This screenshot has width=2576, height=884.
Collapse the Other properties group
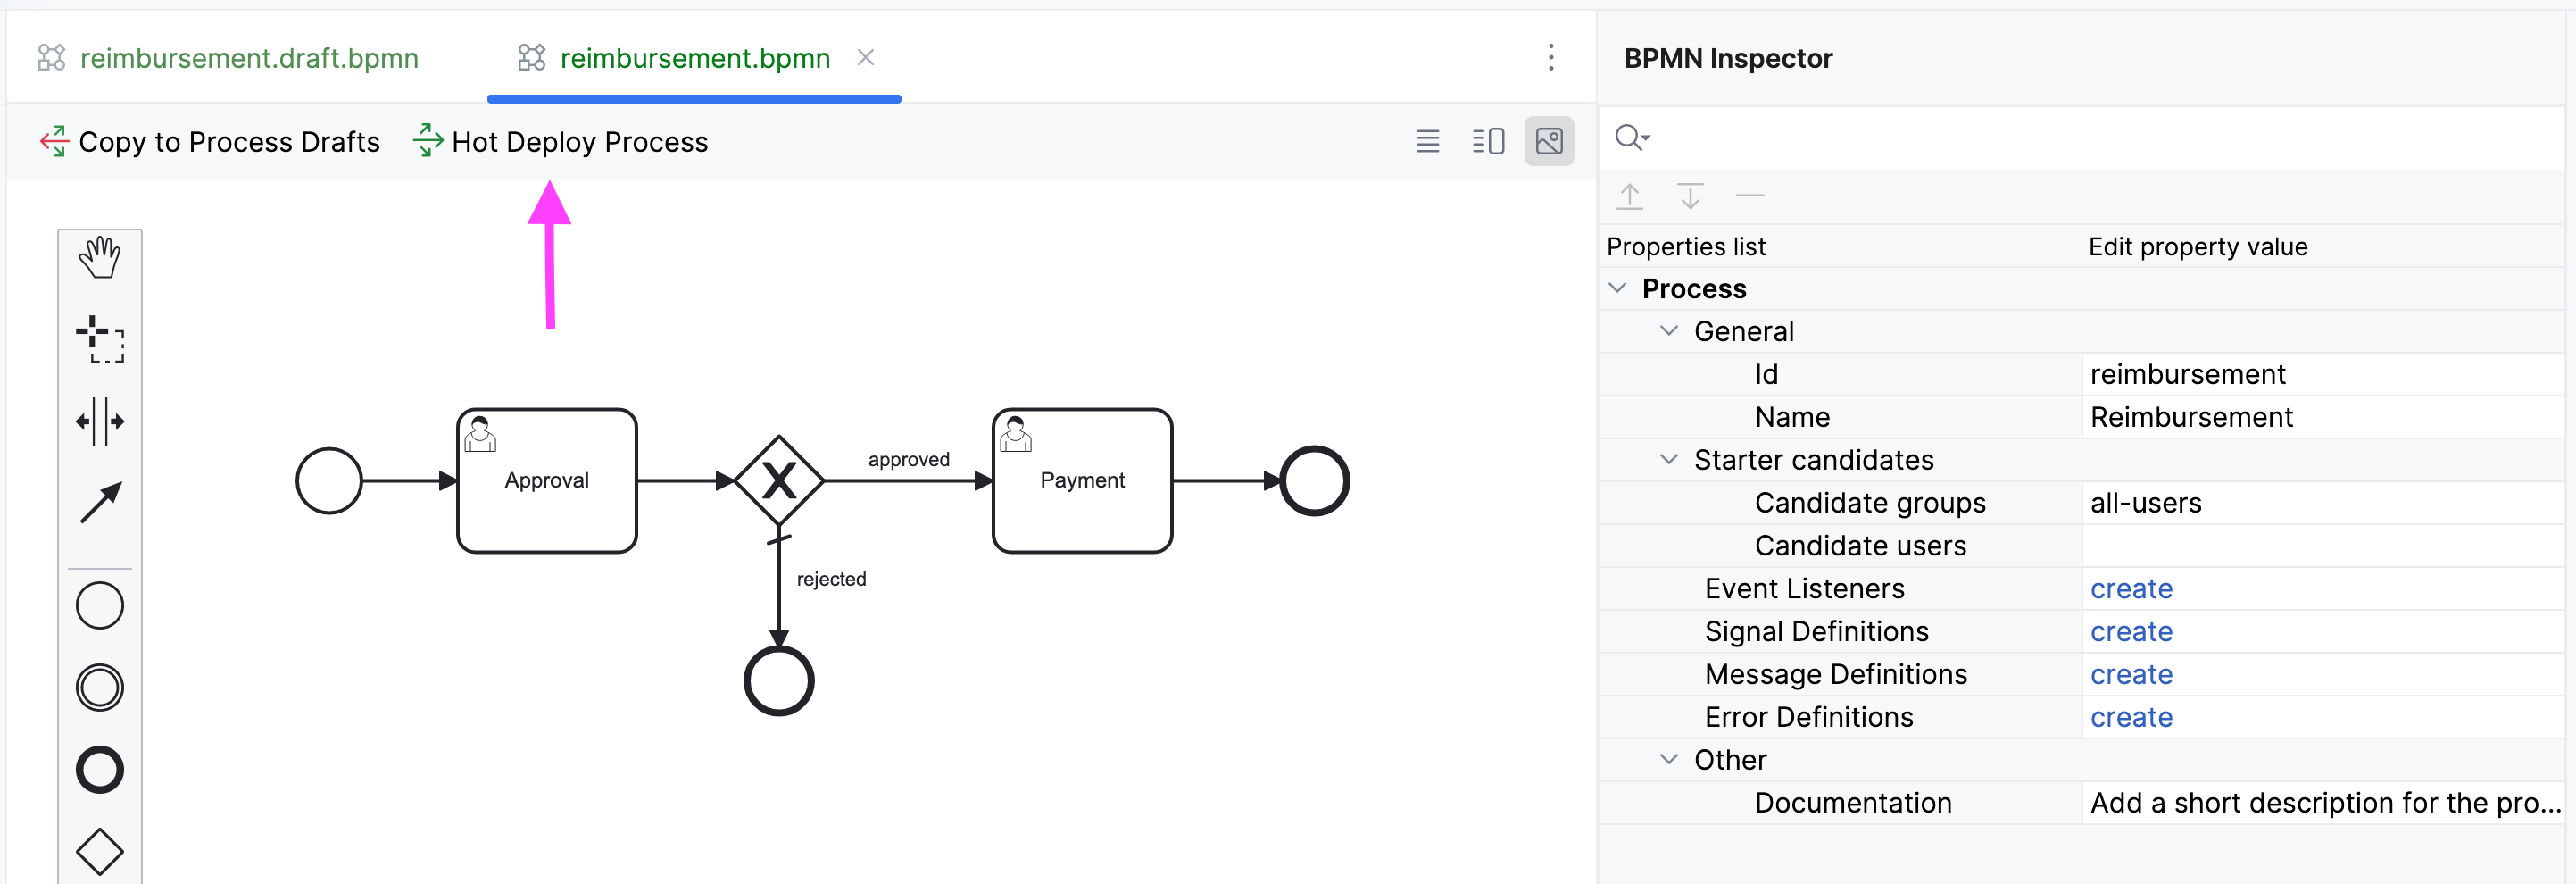tap(1668, 759)
